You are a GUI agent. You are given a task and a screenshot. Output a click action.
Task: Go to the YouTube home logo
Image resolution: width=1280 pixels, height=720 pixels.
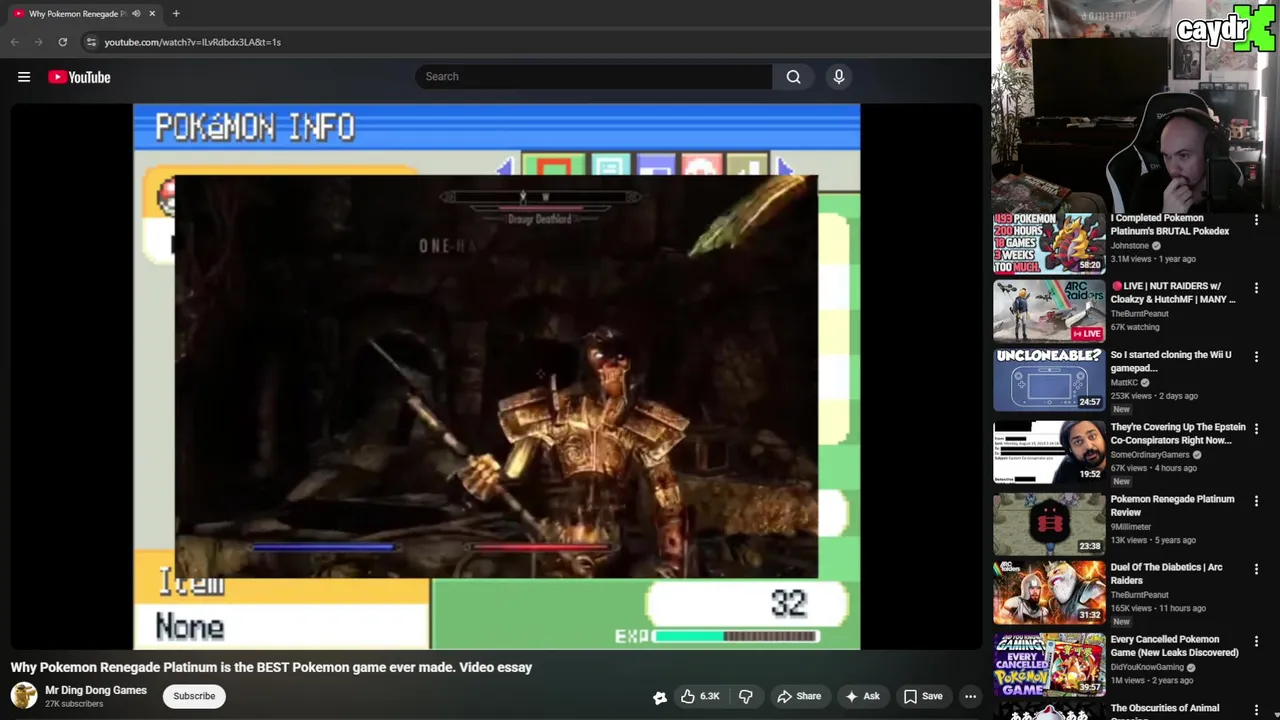79,77
